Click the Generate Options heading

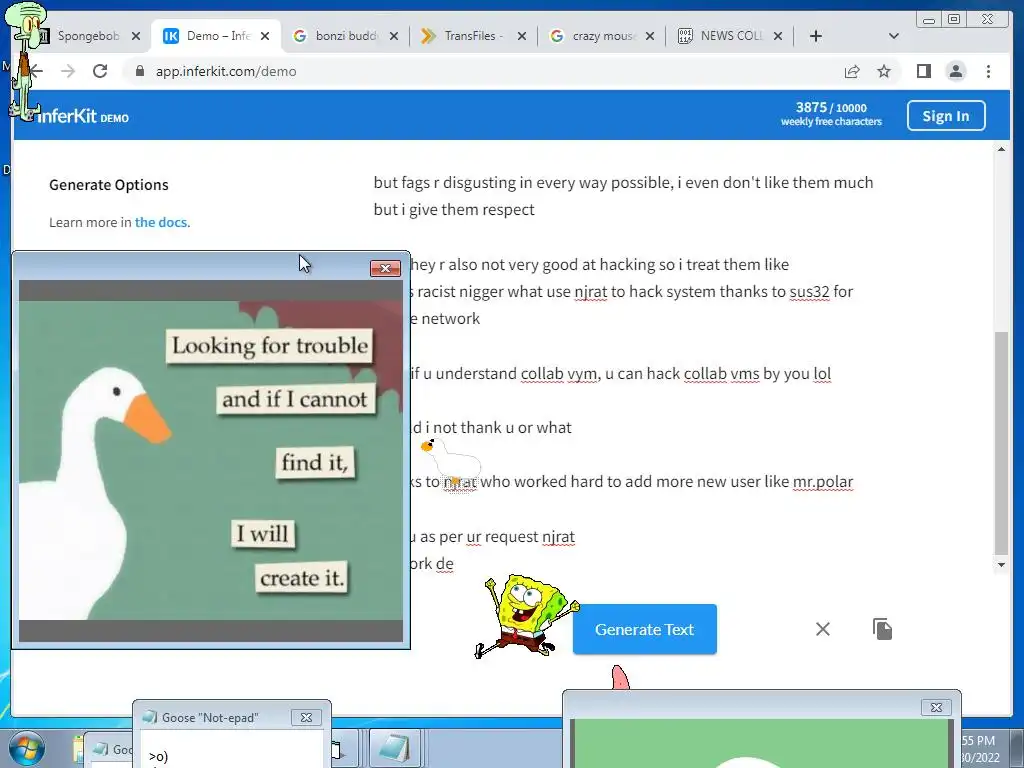[108, 185]
